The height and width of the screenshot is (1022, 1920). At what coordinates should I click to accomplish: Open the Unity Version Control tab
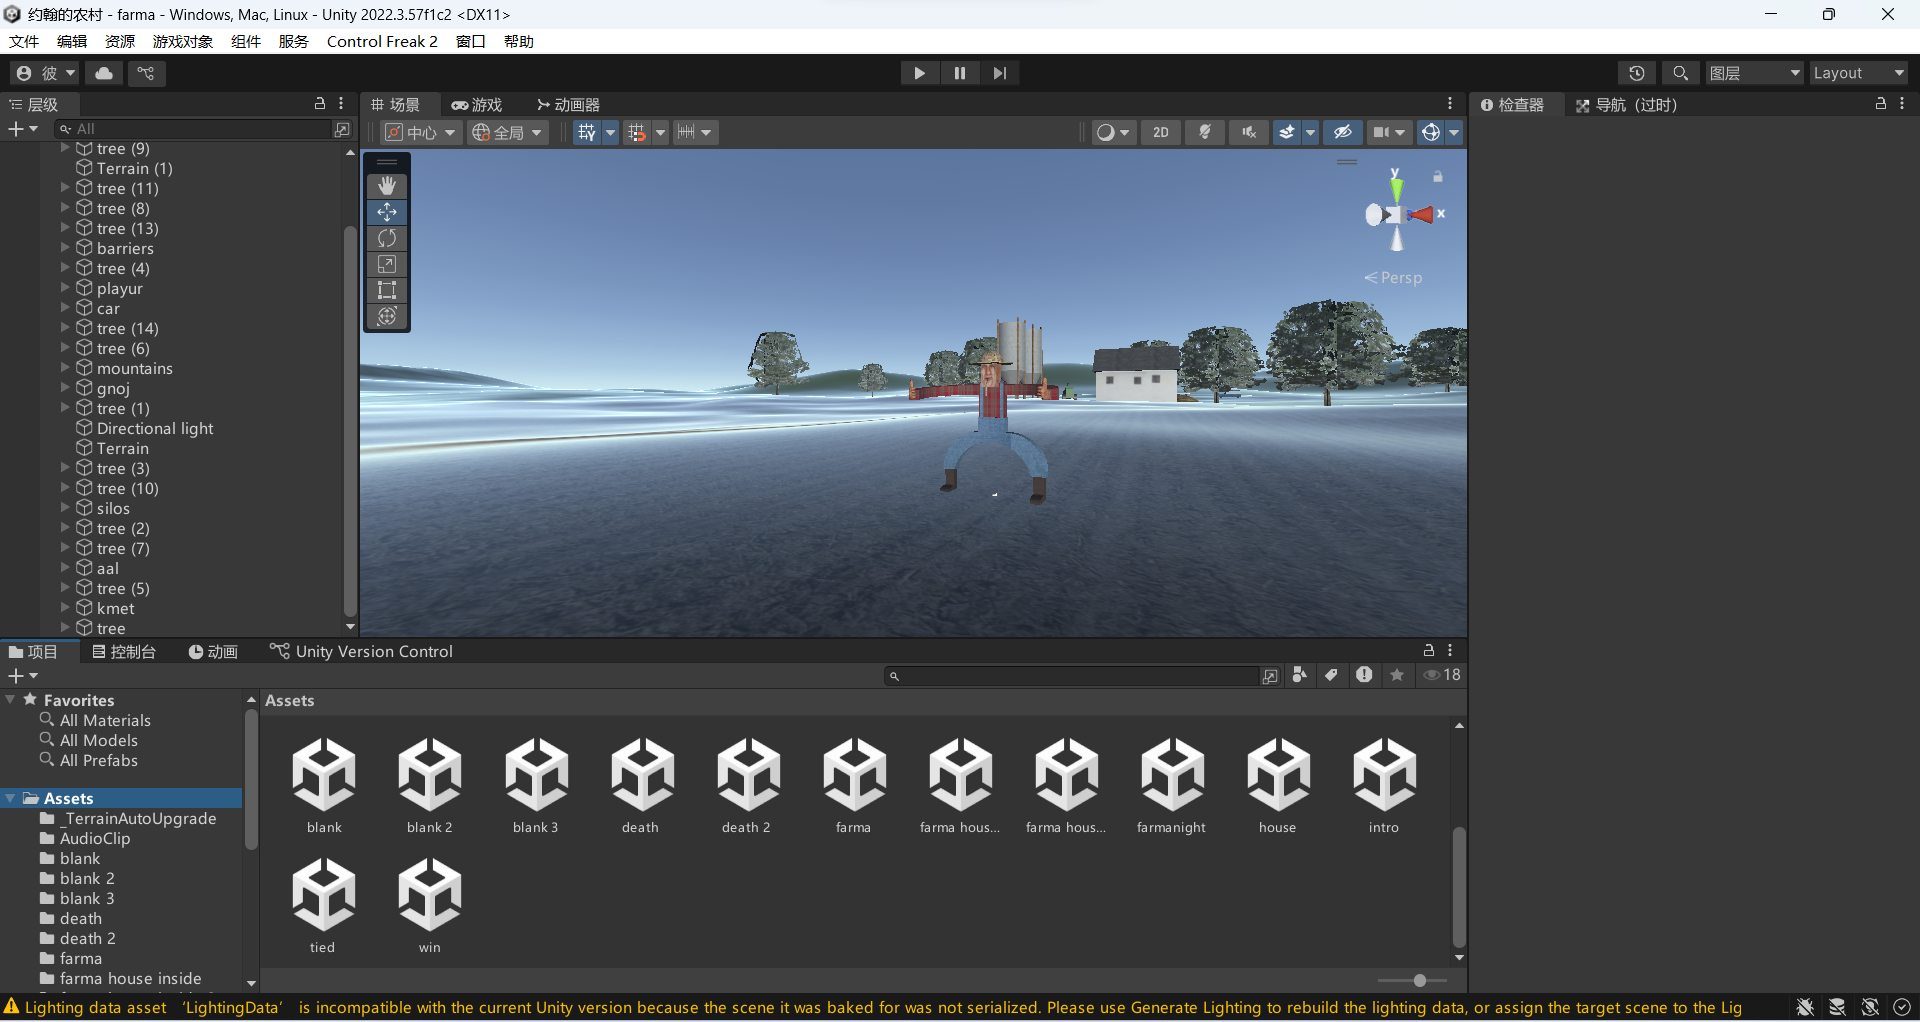tap(361, 652)
